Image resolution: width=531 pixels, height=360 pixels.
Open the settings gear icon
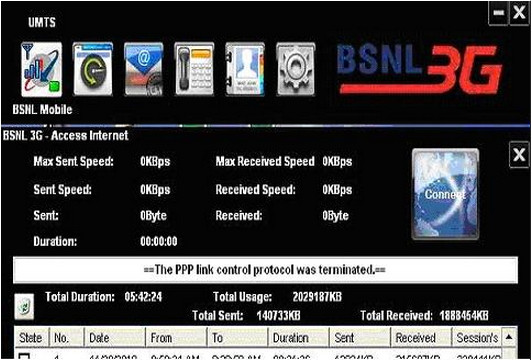tap(295, 69)
